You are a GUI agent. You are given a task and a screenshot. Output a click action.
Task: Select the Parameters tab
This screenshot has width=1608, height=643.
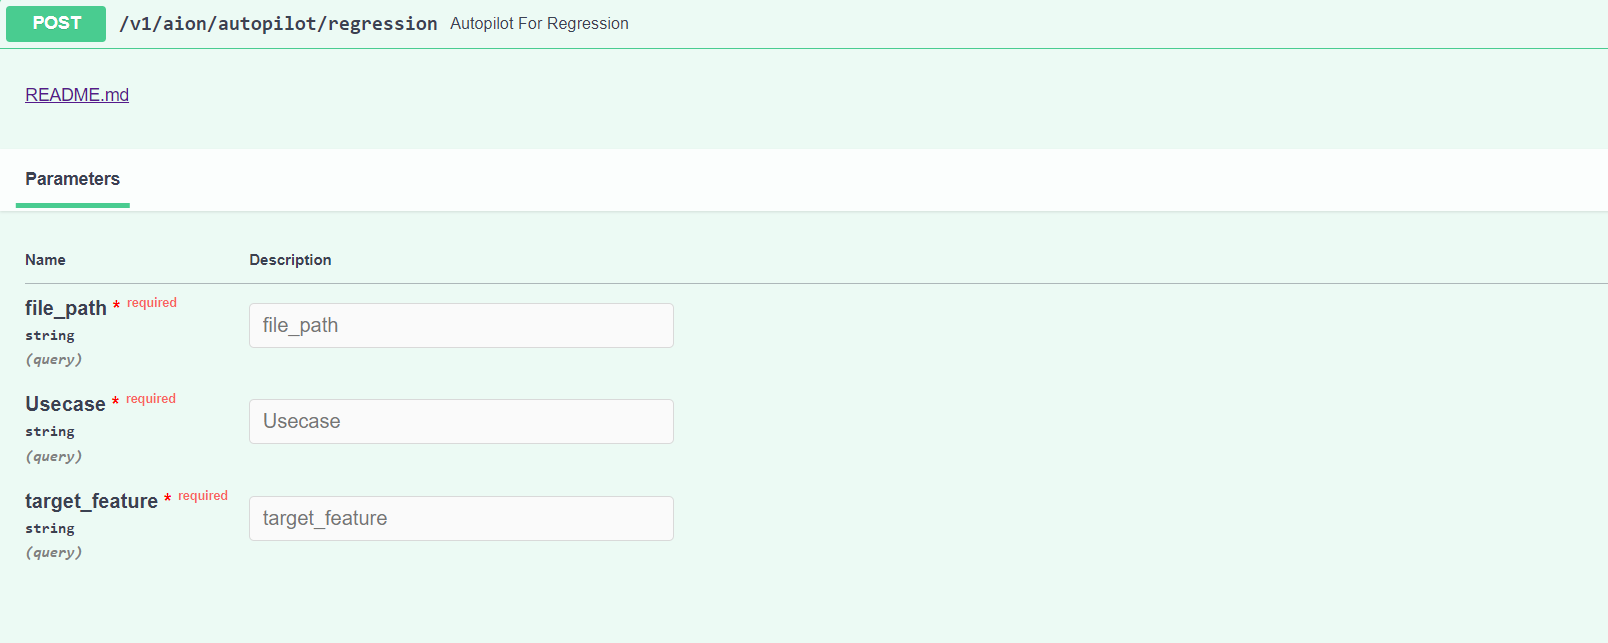72,179
